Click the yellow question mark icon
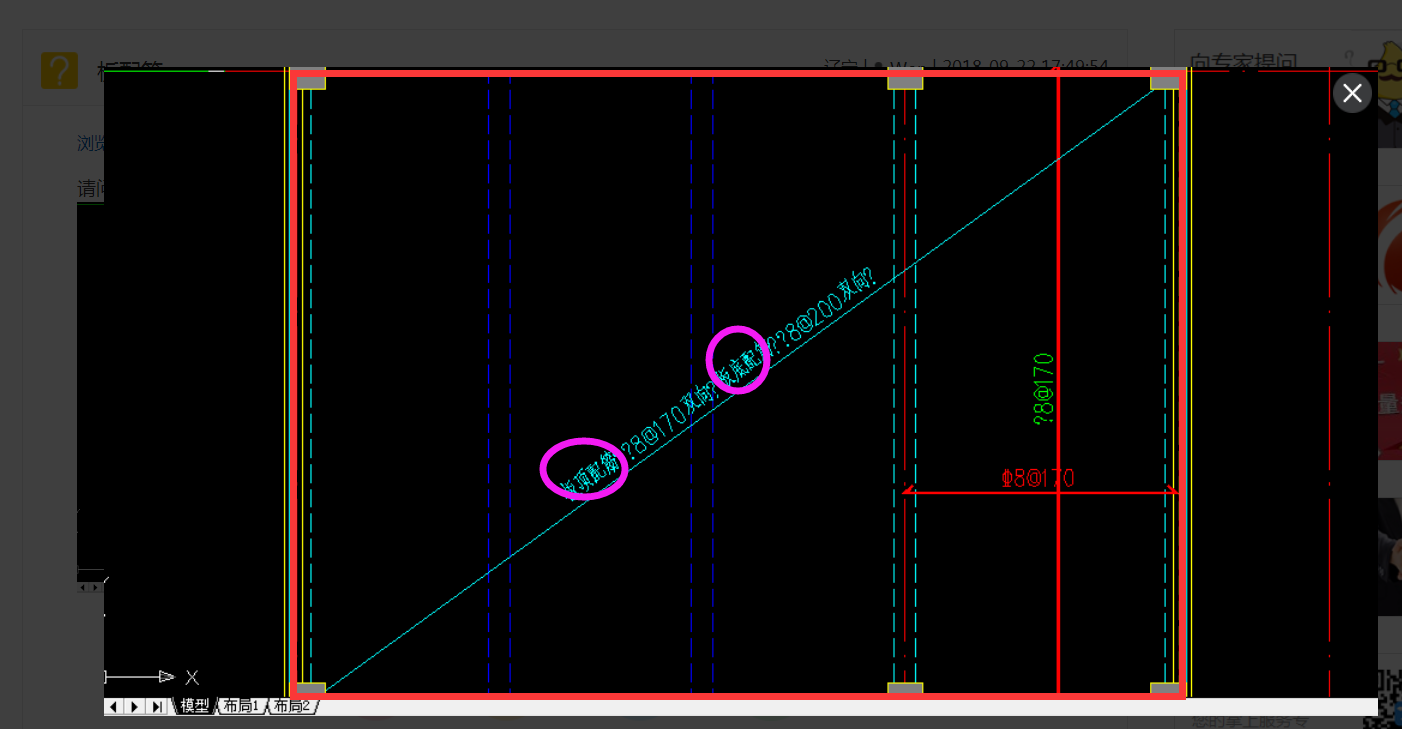Screen dimensions: 1402x729 [x=59, y=70]
